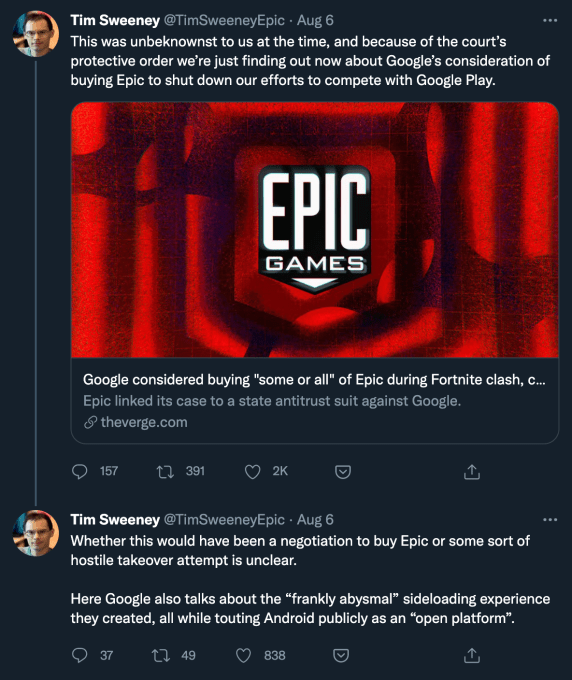Open the more options menu on first tweet
The height and width of the screenshot is (680, 572).
point(550,20)
